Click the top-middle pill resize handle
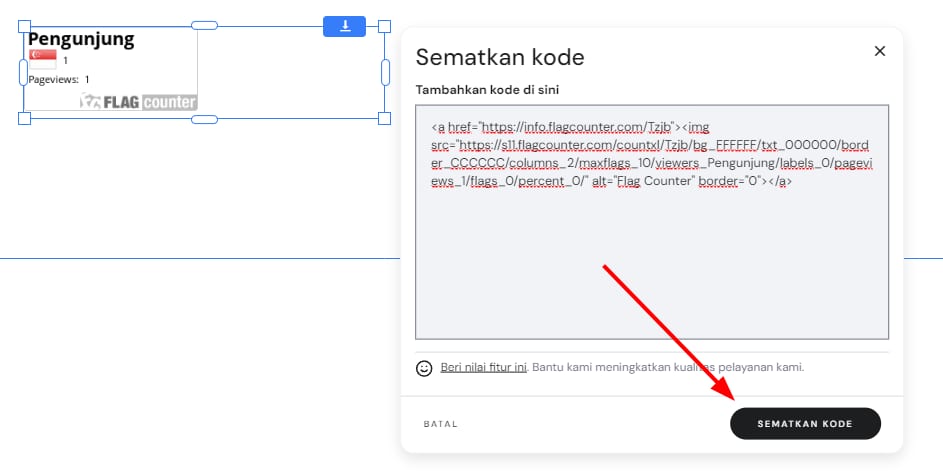Screen dimensions: 943x474 (204, 25)
